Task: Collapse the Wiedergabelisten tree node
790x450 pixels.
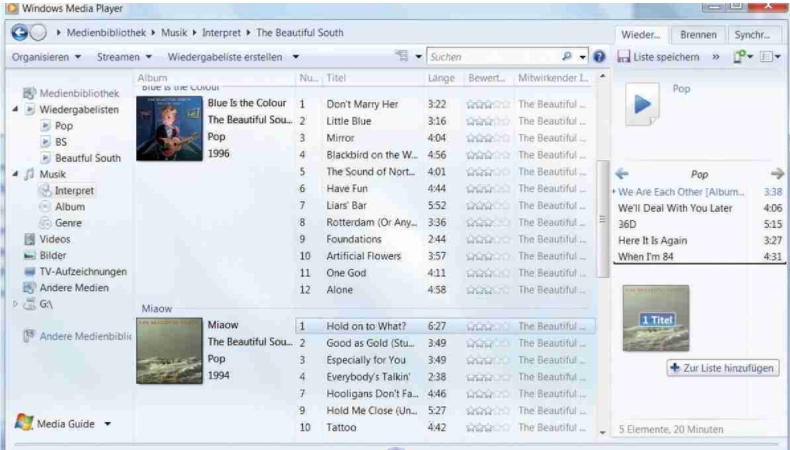Action: (15, 109)
